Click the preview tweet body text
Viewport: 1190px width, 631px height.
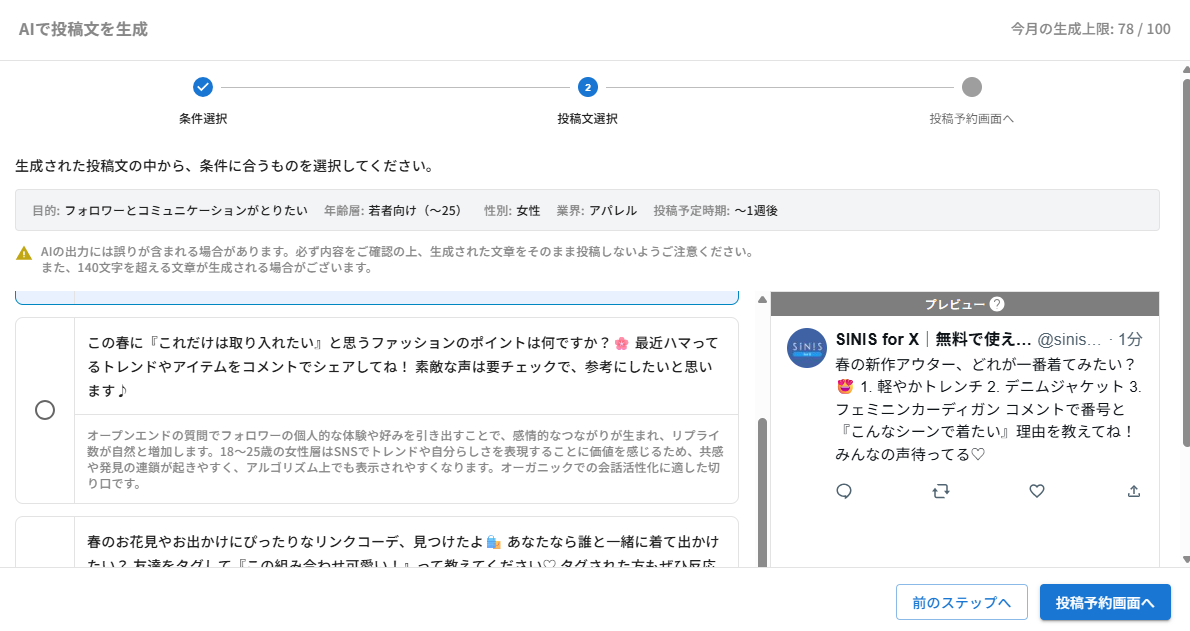[988, 409]
